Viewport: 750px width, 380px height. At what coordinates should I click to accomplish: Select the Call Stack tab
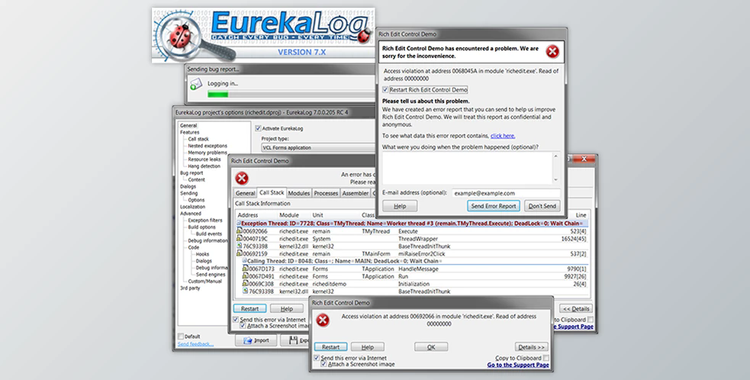coord(271,192)
